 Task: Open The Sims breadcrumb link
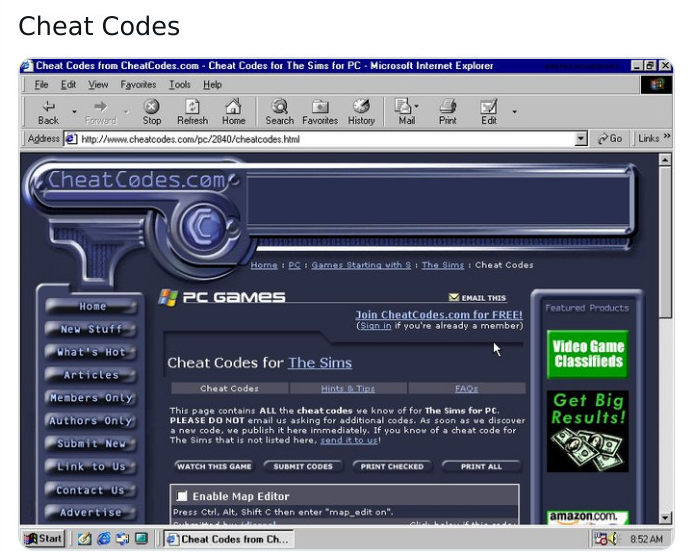pyautogui.click(x=443, y=265)
